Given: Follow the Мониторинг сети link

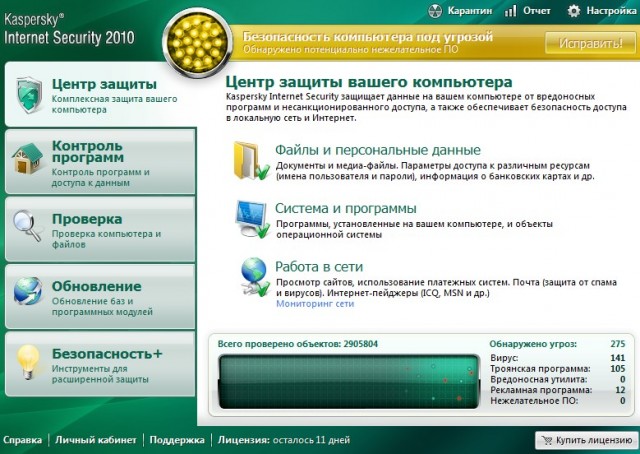Looking at the screenshot, I should pyautogui.click(x=315, y=304).
